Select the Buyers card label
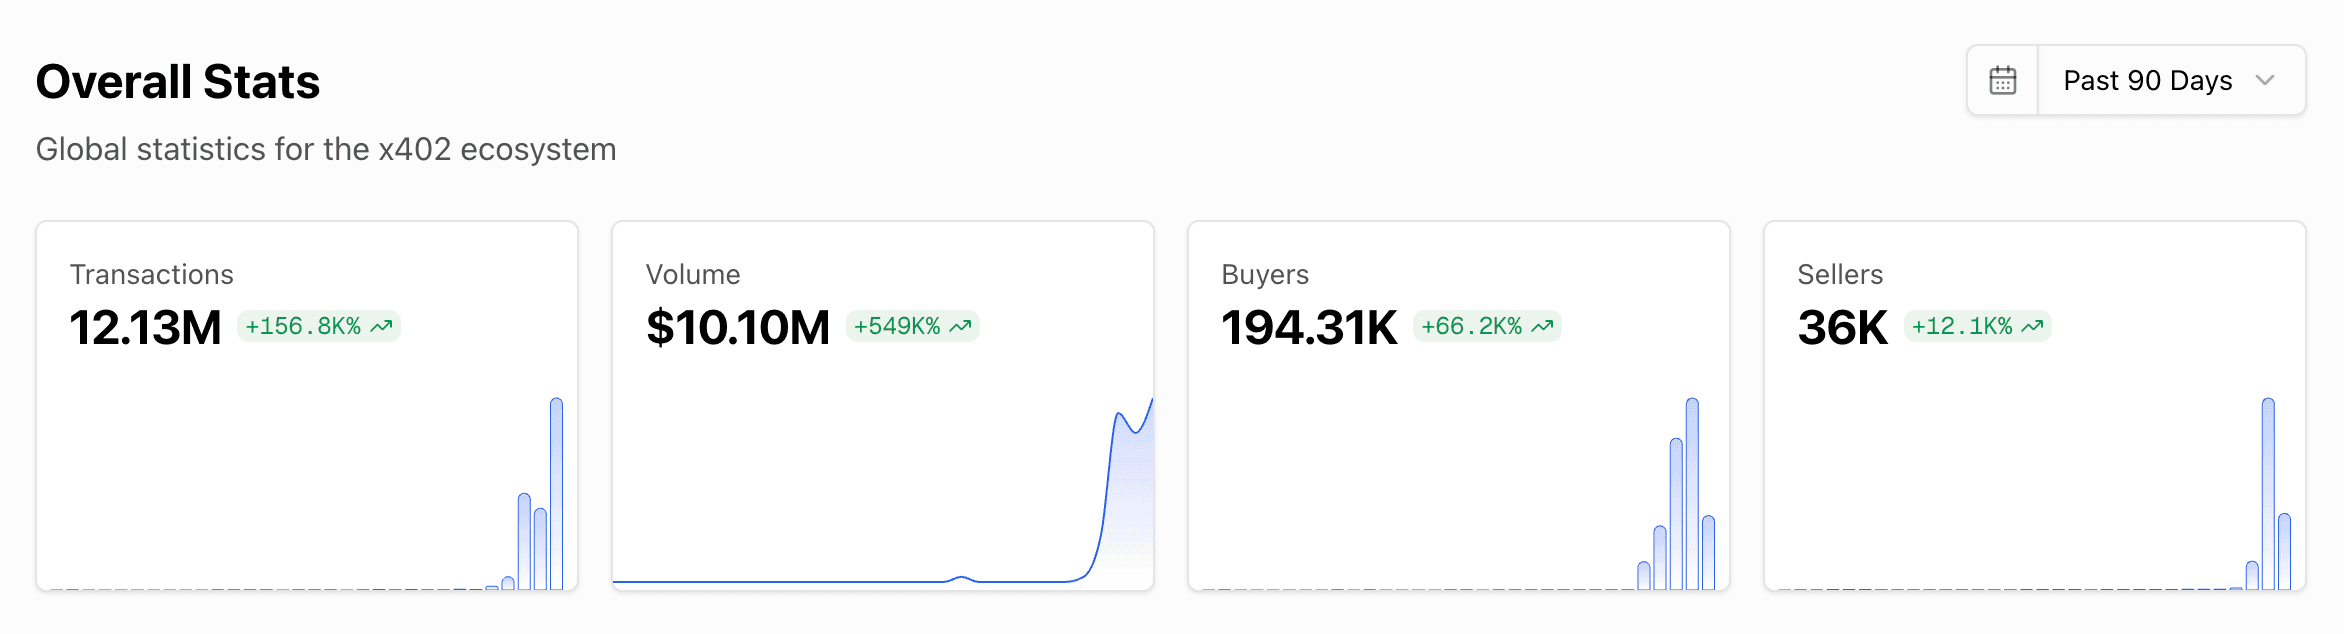 [x=1265, y=274]
